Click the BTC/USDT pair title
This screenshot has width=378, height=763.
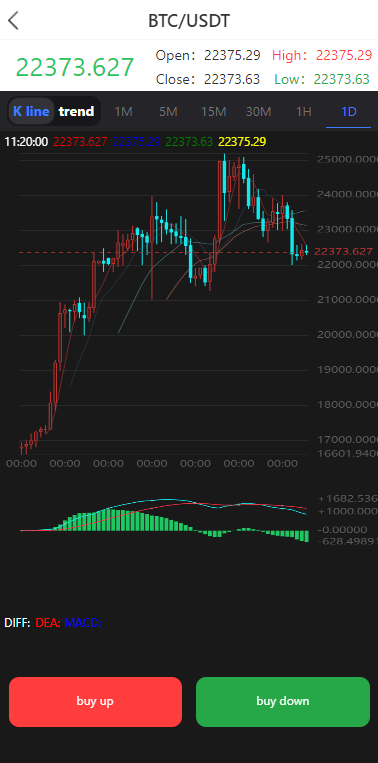(x=189, y=21)
